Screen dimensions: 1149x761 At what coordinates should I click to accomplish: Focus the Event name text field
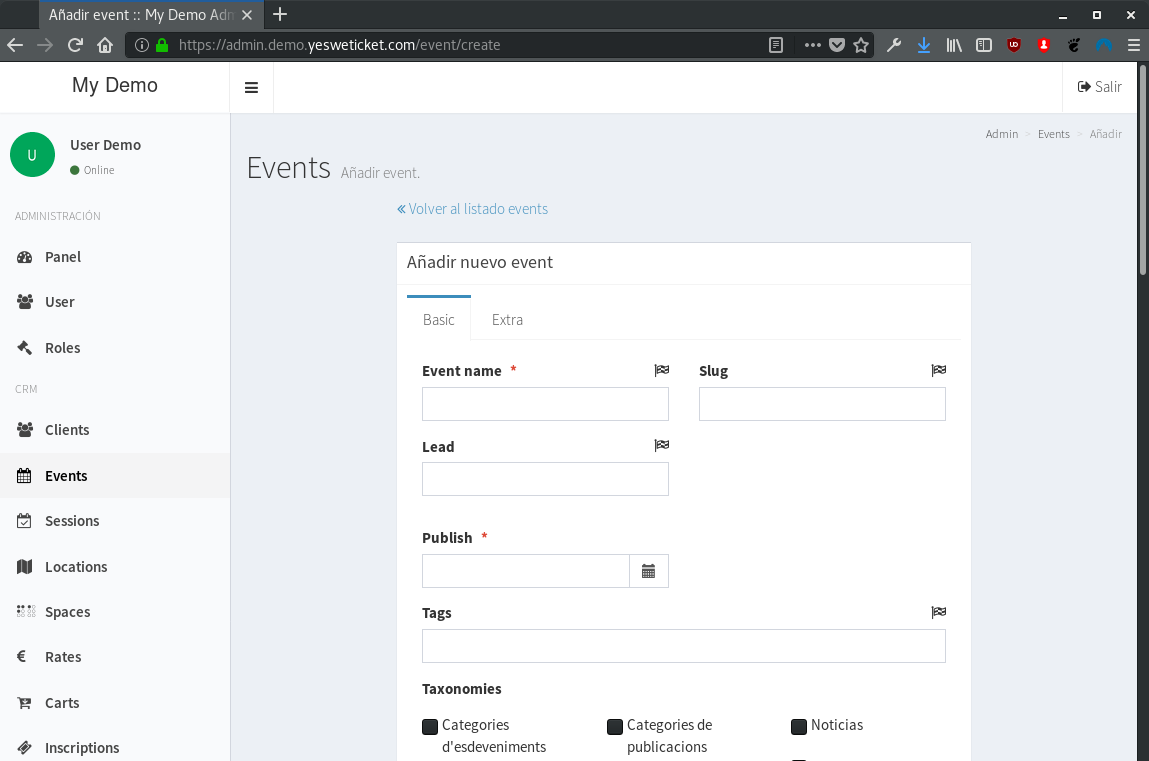(545, 404)
